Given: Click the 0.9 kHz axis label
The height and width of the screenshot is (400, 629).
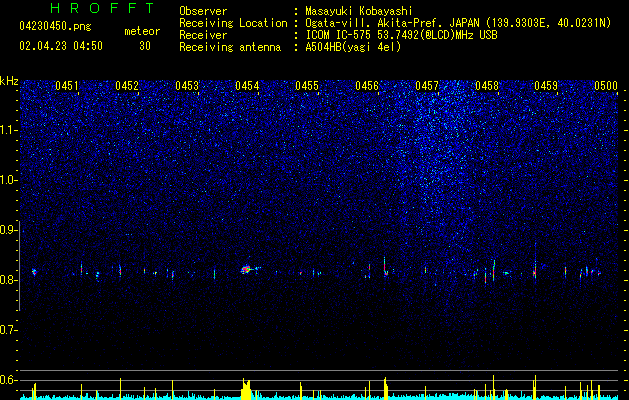Looking at the screenshot, I should click(8, 230).
